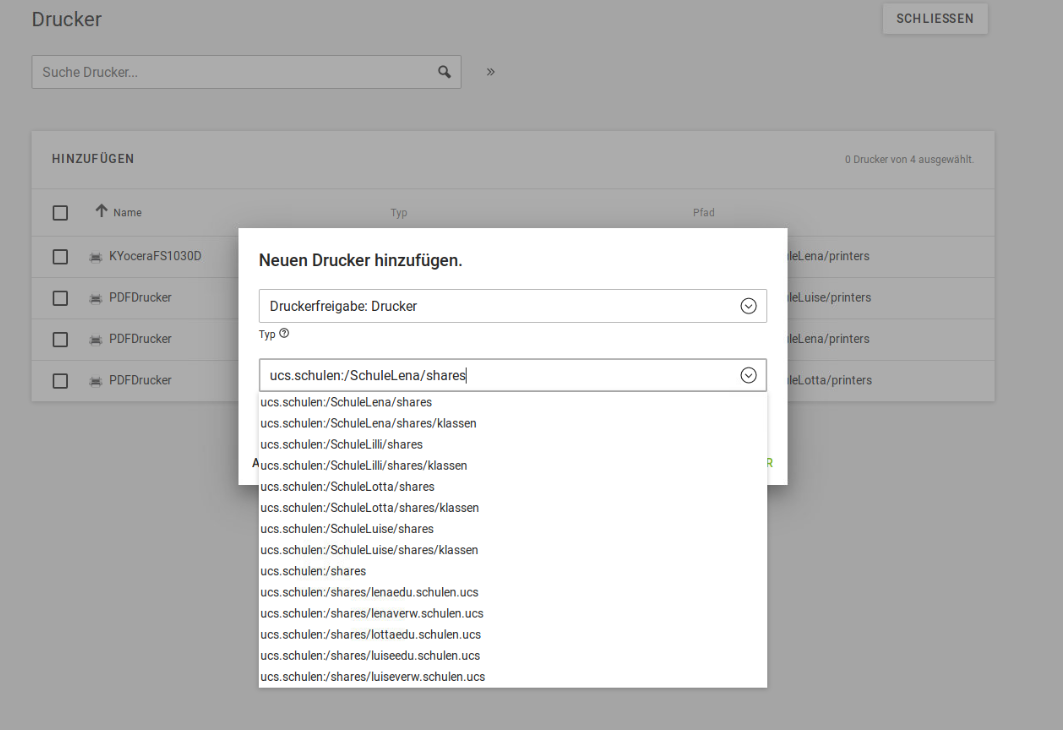Select checkbox of PDFDrucker in SchuleLotta path
This screenshot has width=1063, height=730.
pyautogui.click(x=60, y=380)
